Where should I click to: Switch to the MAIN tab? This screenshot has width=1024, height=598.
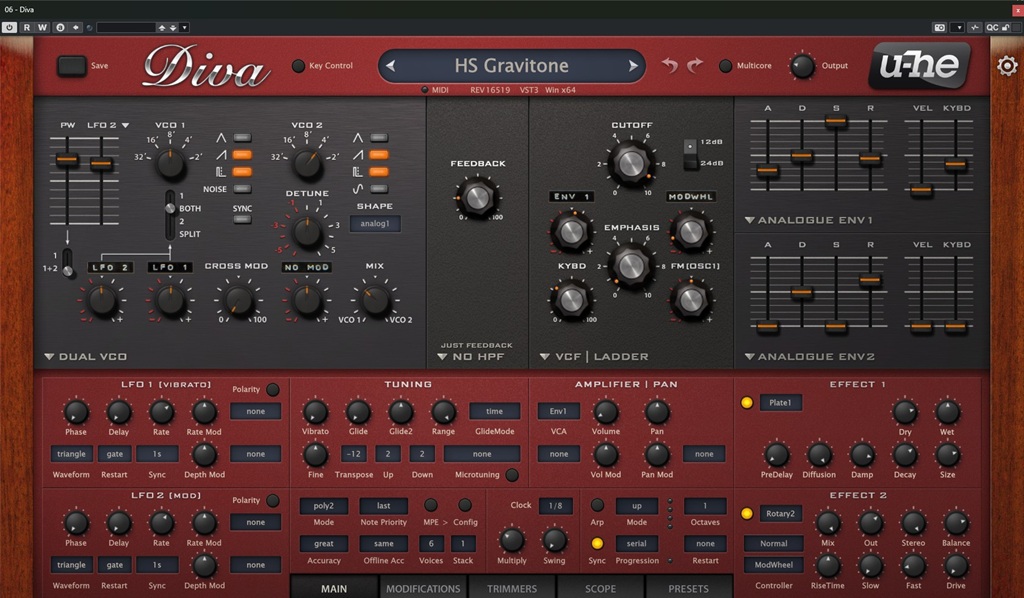coord(334,588)
